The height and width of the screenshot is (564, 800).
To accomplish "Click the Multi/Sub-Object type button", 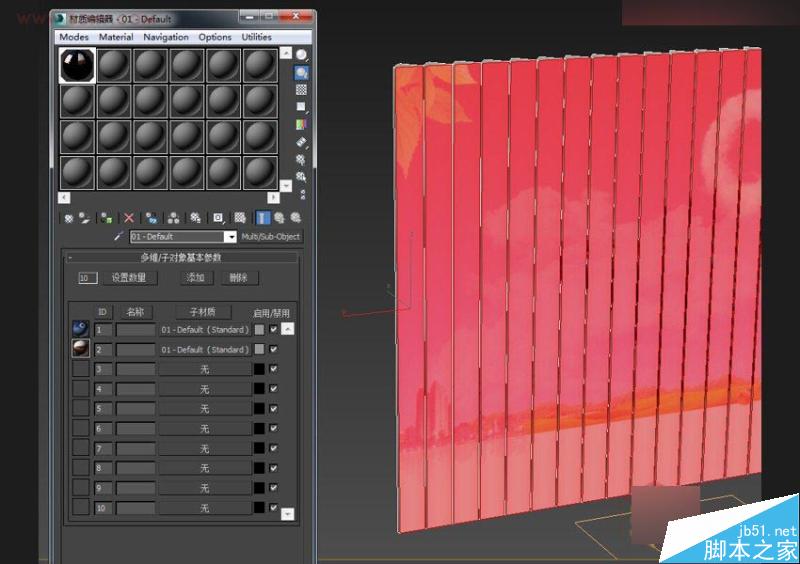I will click(270, 237).
